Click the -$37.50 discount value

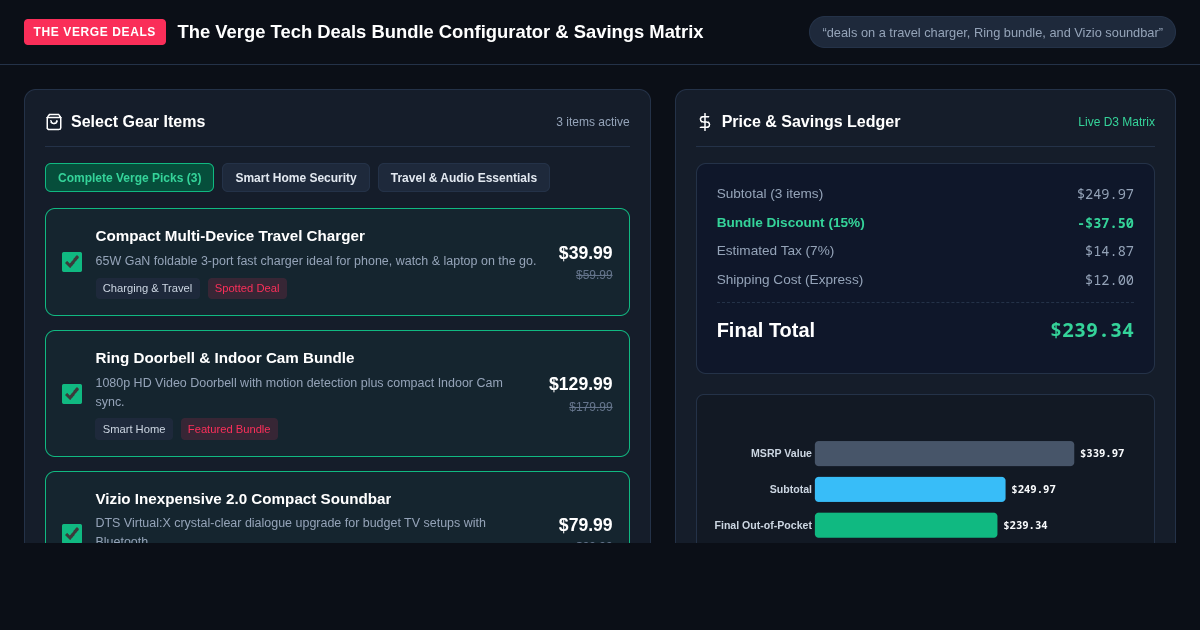pyautogui.click(x=1105, y=223)
